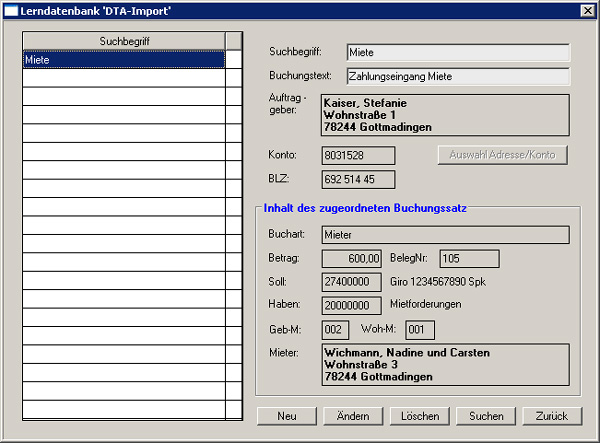Image resolution: width=600 pixels, height=443 pixels.
Task: Click the BLZ field
Action: 358,180
